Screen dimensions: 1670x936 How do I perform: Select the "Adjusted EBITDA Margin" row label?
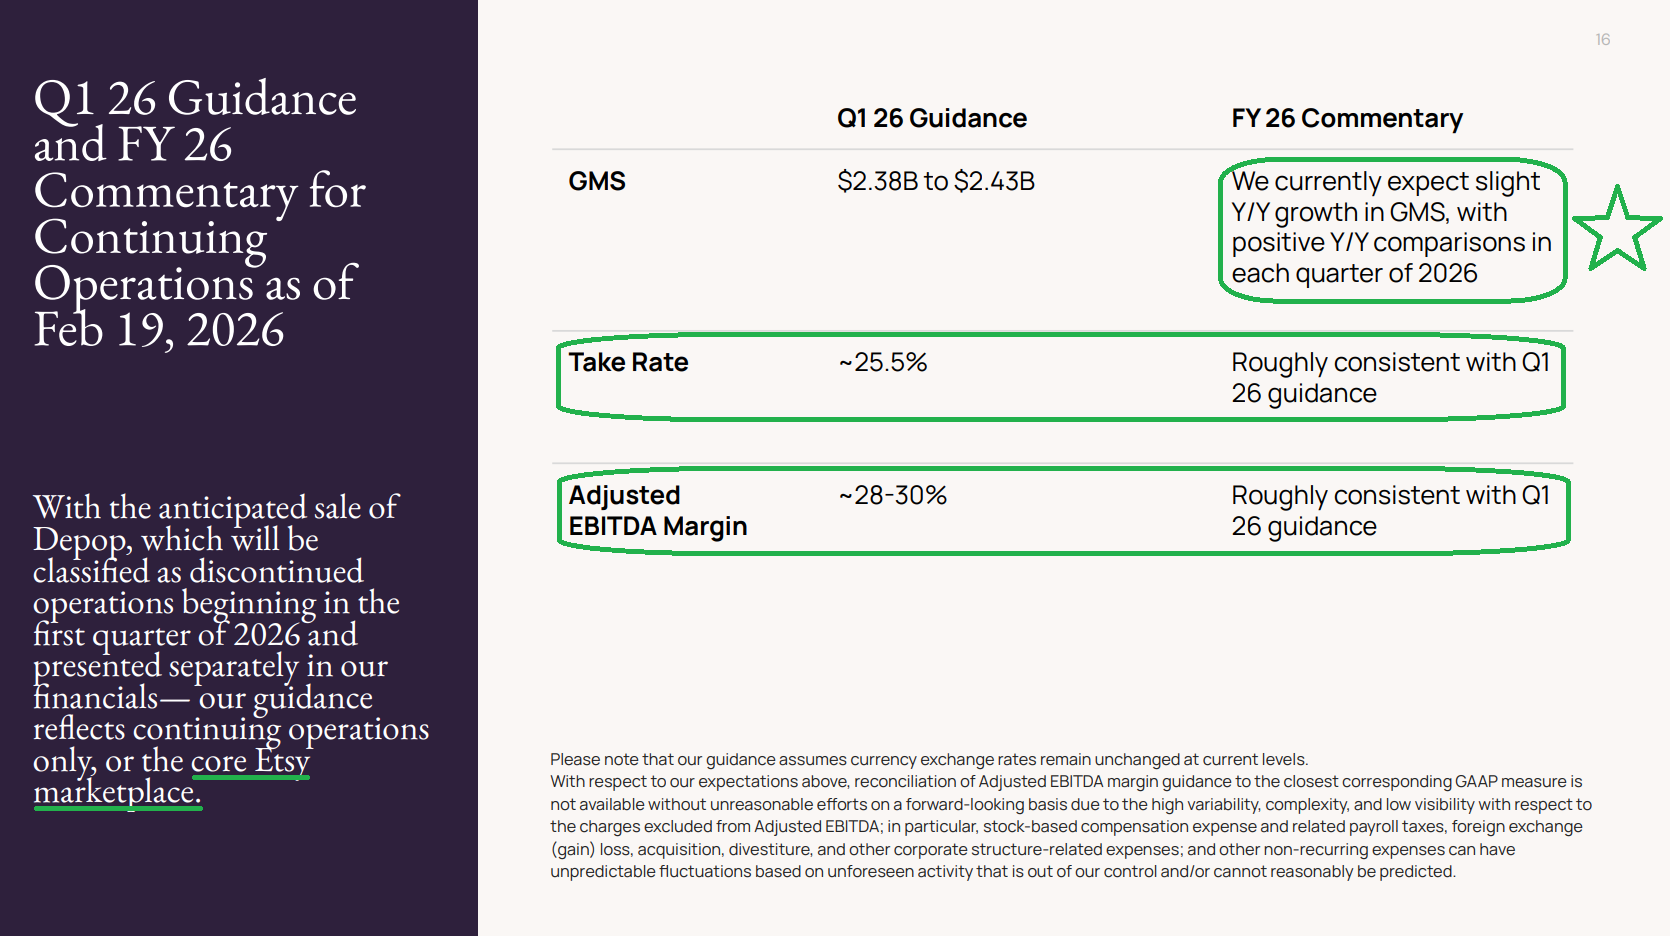657,511
